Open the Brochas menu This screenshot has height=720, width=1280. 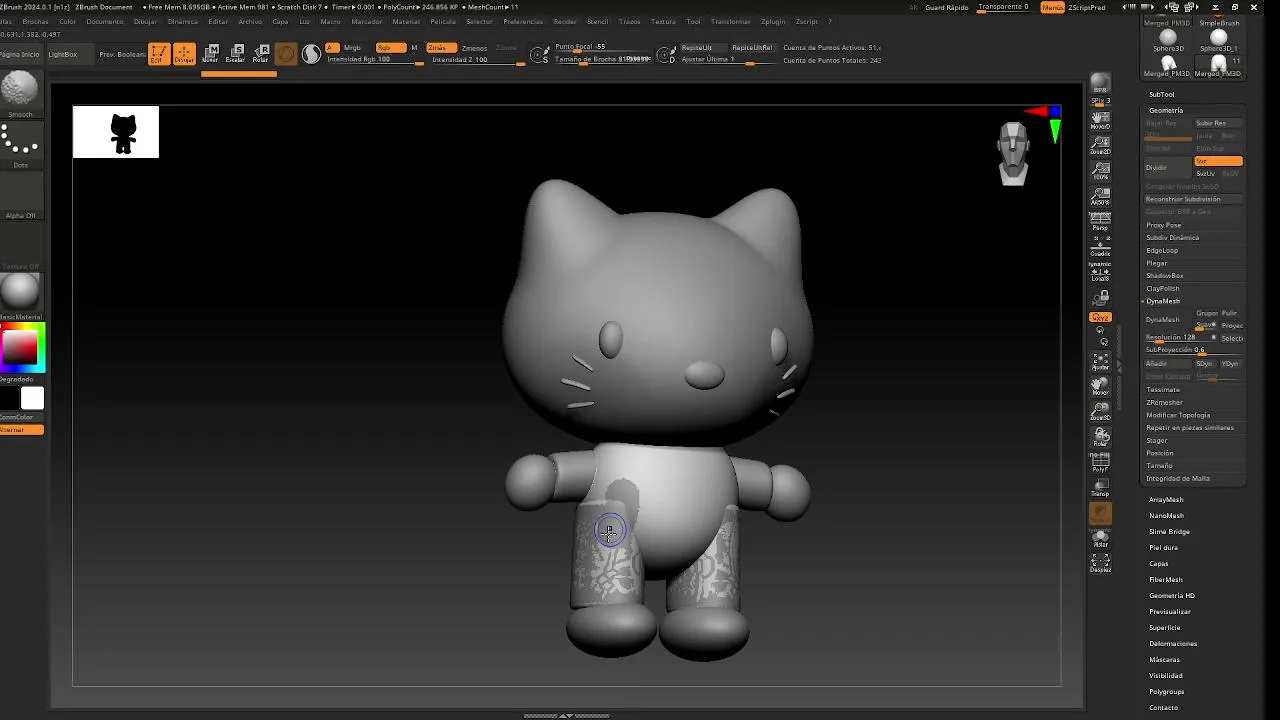[35, 21]
